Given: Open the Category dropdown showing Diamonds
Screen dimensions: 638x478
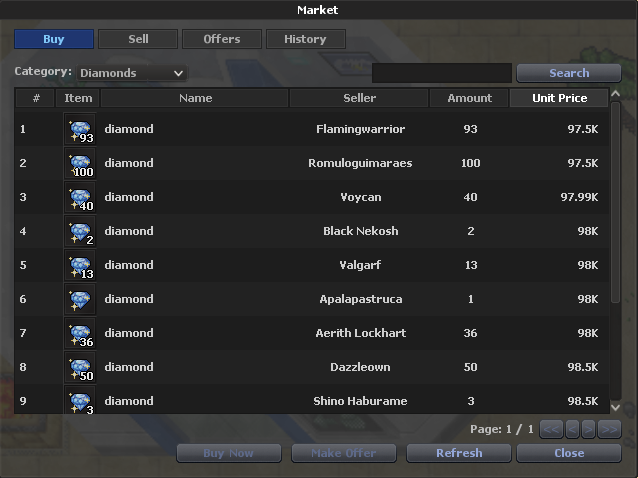Looking at the screenshot, I should click(x=132, y=73).
